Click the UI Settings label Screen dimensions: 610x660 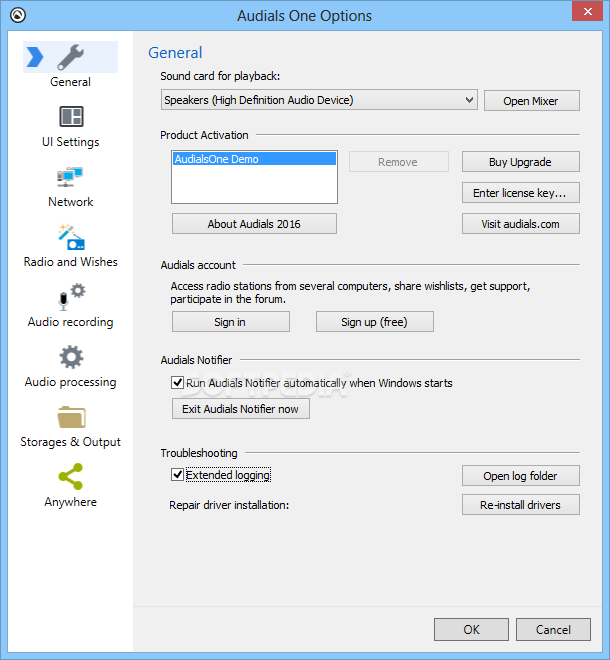[71, 142]
